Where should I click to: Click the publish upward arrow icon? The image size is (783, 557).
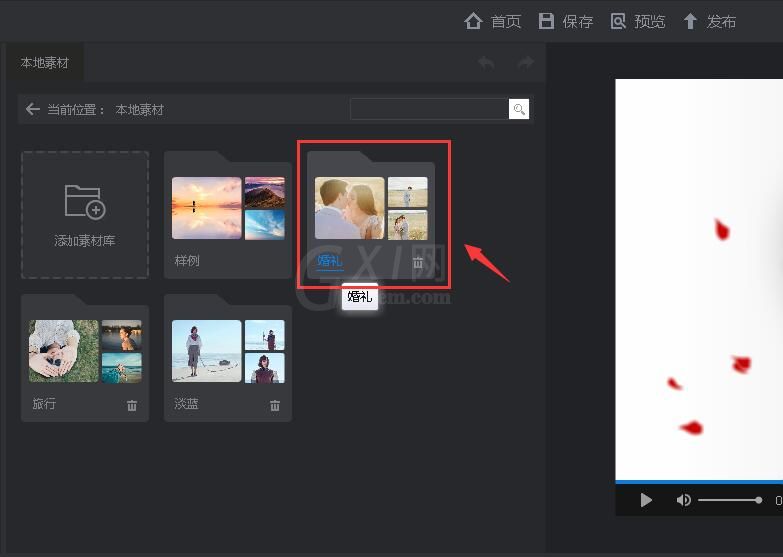690,21
